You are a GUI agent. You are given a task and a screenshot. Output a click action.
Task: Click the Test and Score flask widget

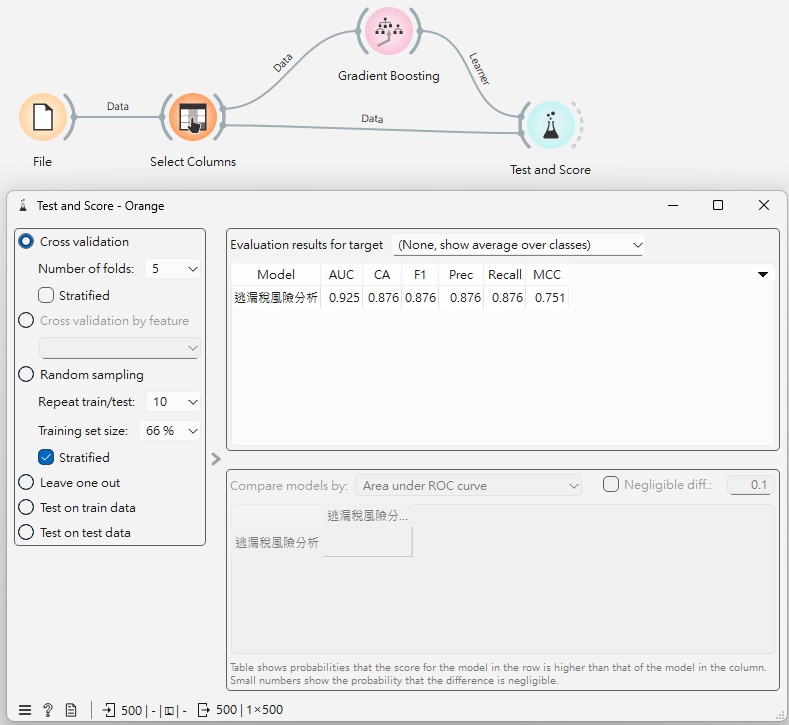[x=549, y=126]
